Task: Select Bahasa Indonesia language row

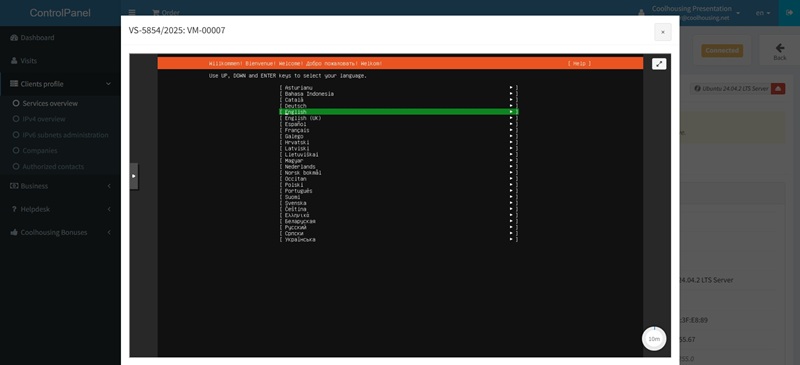Action: (398, 94)
